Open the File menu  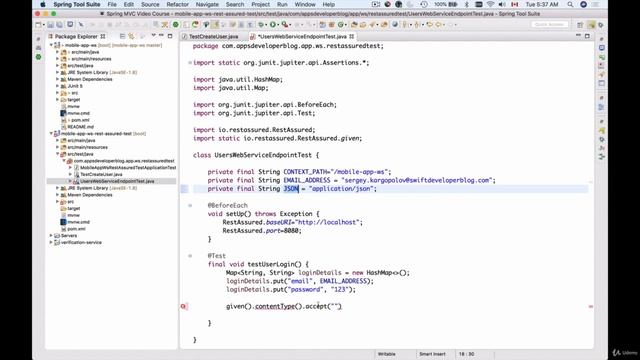point(112,4)
